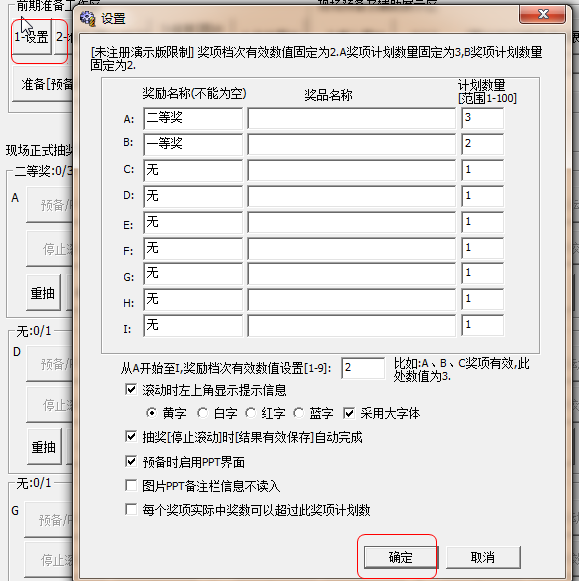Image resolution: width=579 pixels, height=581 pixels.
Task: Click row F 计划数量 field
Action: (482, 248)
